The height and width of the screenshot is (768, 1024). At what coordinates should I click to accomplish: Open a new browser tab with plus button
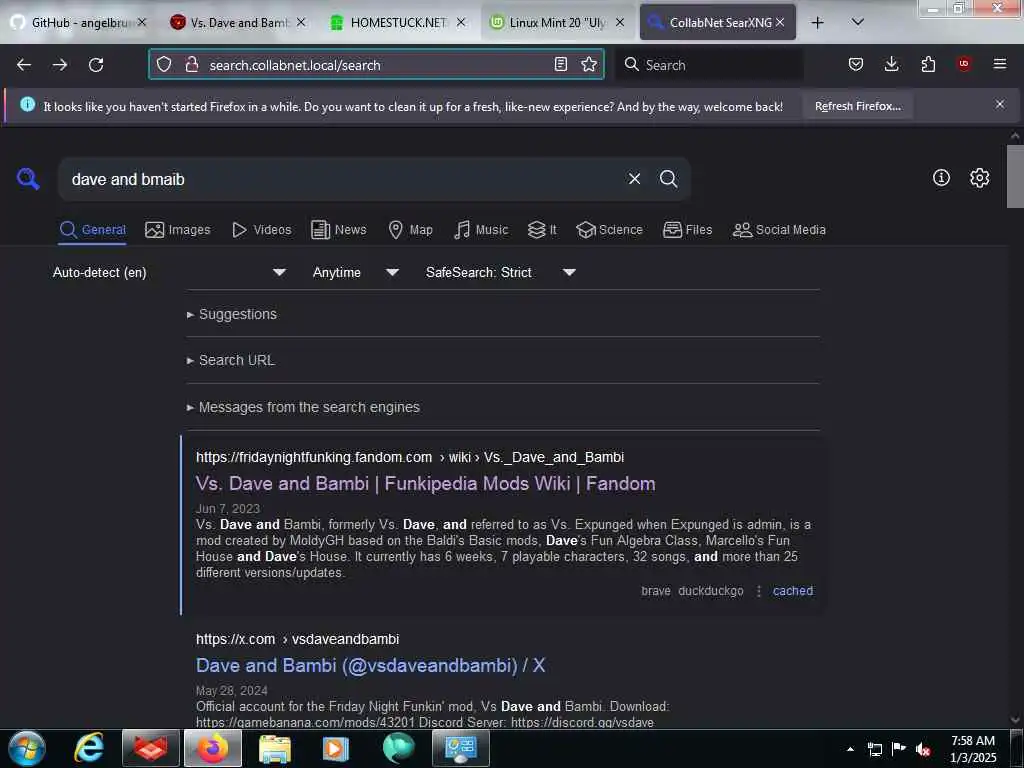point(817,22)
